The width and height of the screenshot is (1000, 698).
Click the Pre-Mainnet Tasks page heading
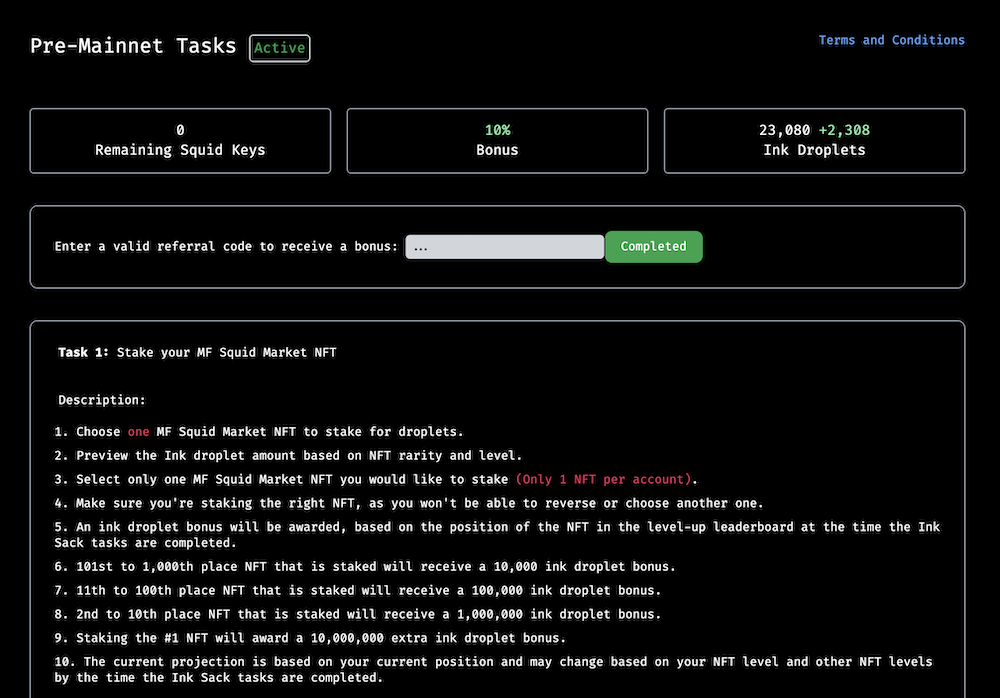pos(133,46)
